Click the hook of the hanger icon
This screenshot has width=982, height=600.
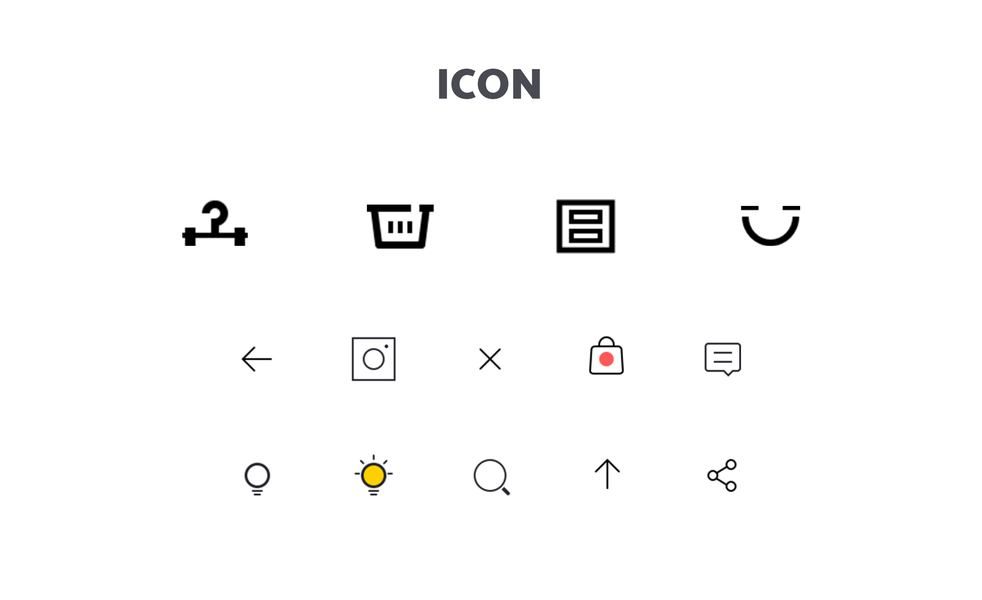point(215,213)
